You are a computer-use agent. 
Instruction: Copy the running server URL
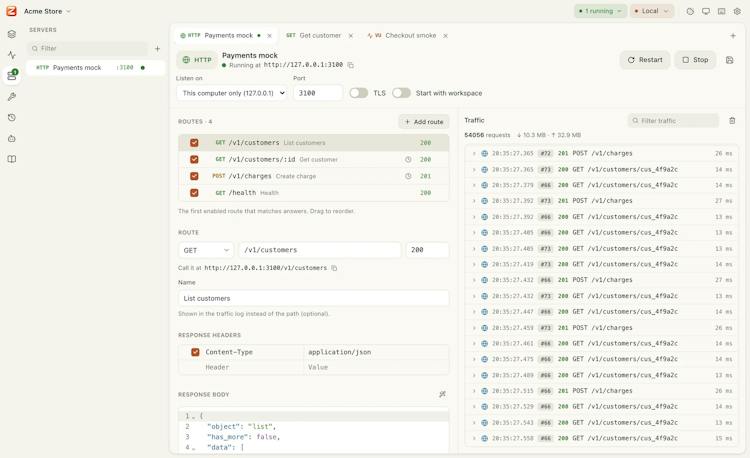click(351, 65)
